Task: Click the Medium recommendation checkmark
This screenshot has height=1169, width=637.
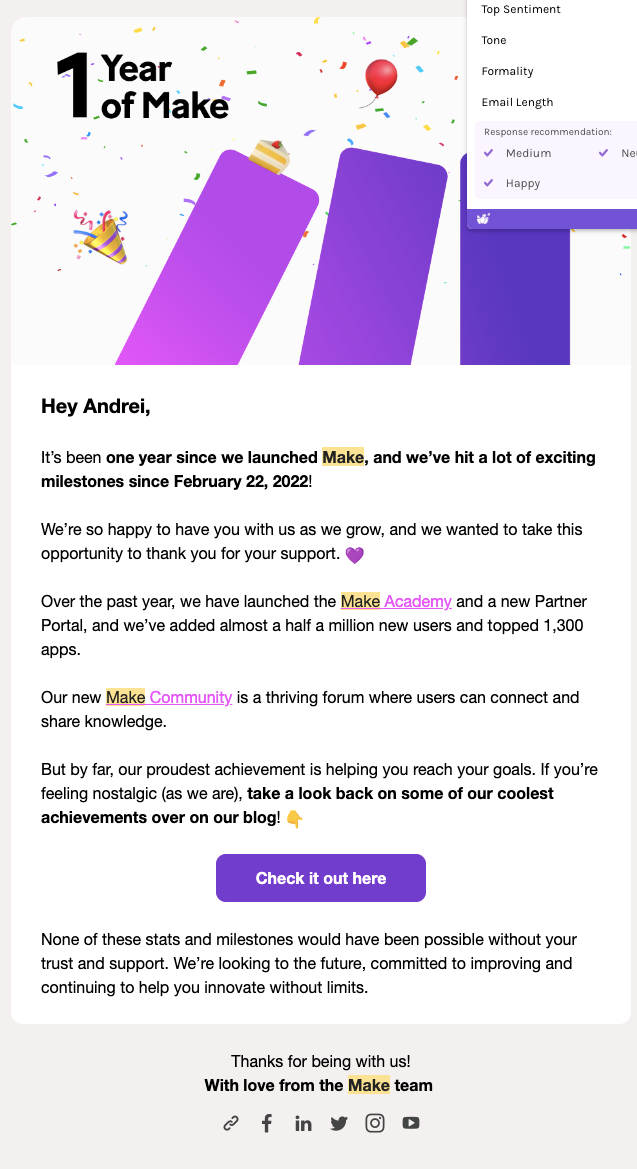Action: [489, 153]
